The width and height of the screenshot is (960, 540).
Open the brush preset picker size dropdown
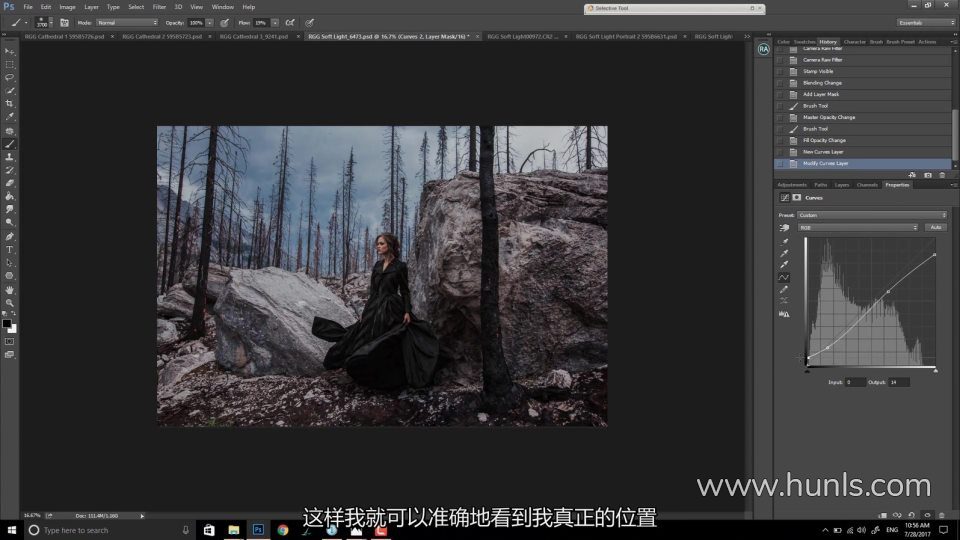point(51,23)
